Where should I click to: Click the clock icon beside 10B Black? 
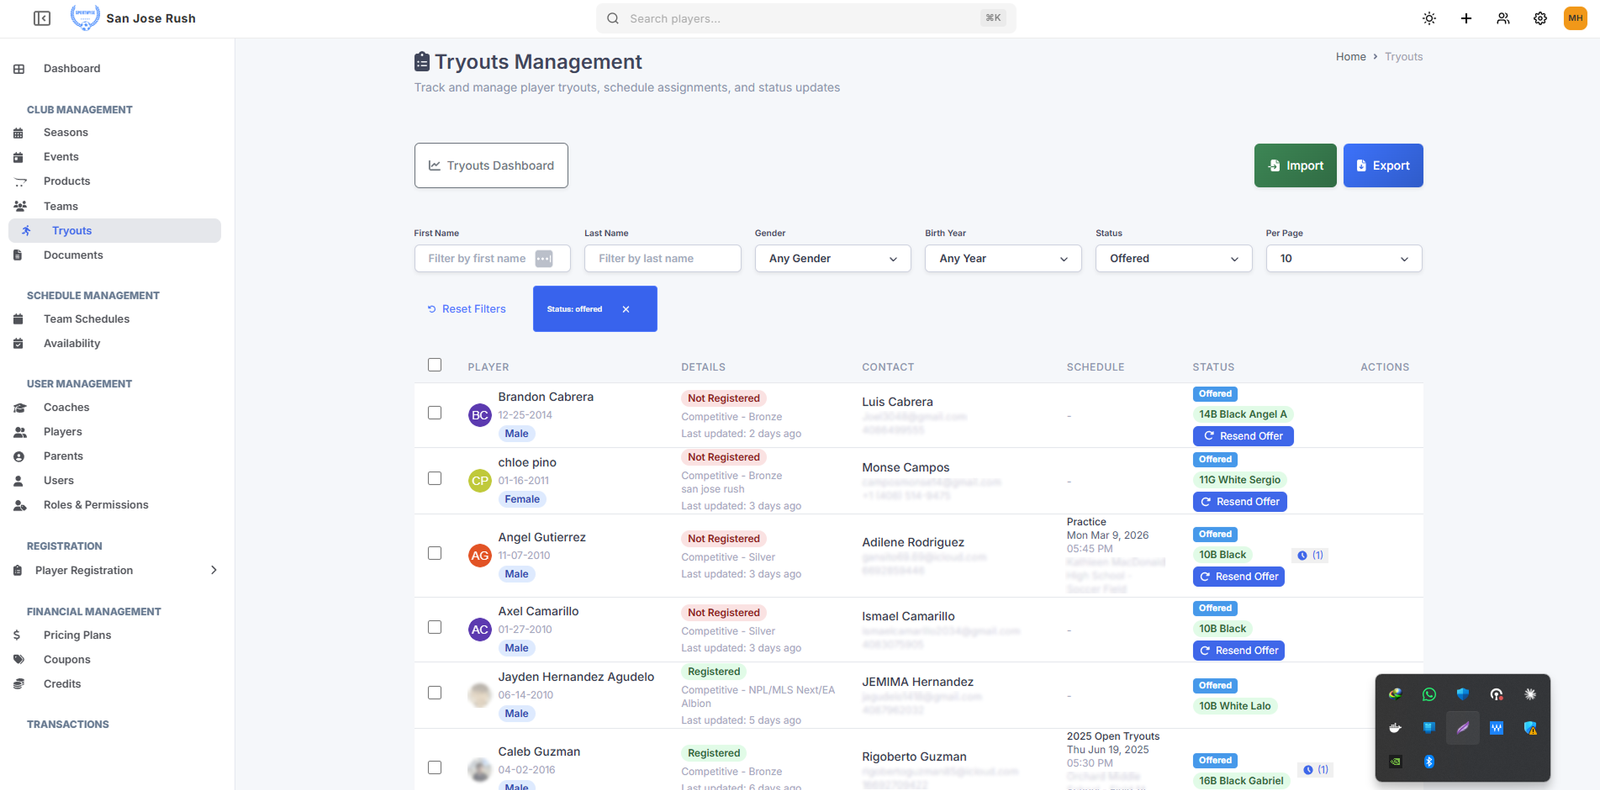point(1302,555)
